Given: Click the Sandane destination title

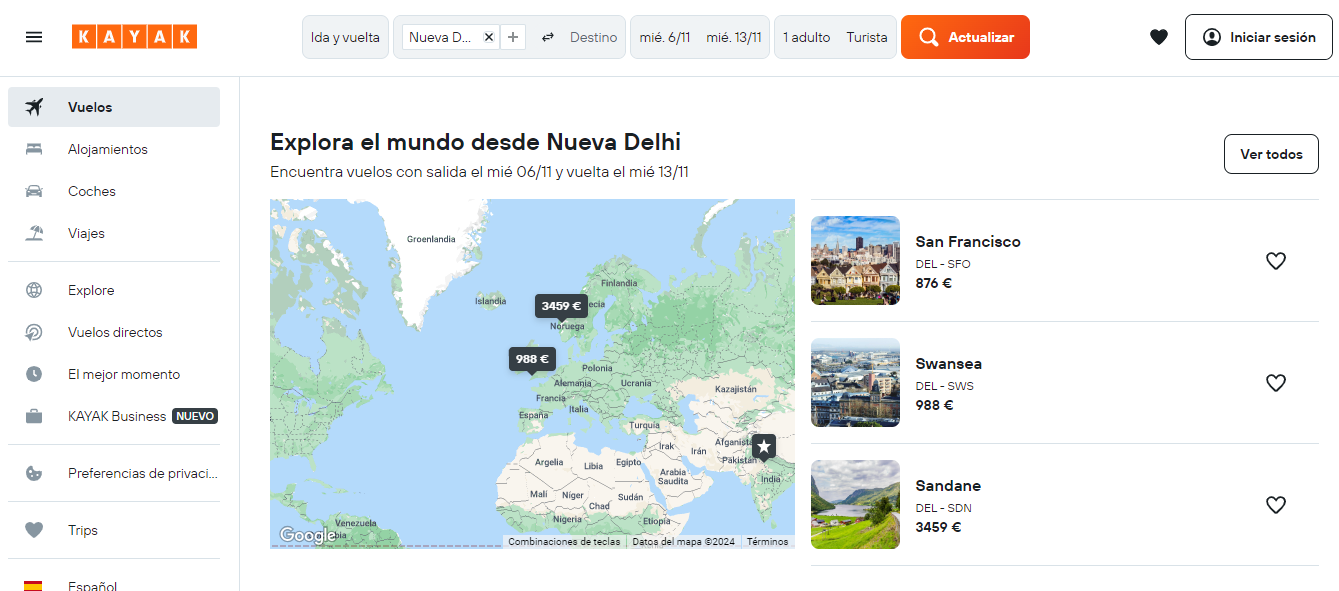Looking at the screenshot, I should point(948,486).
